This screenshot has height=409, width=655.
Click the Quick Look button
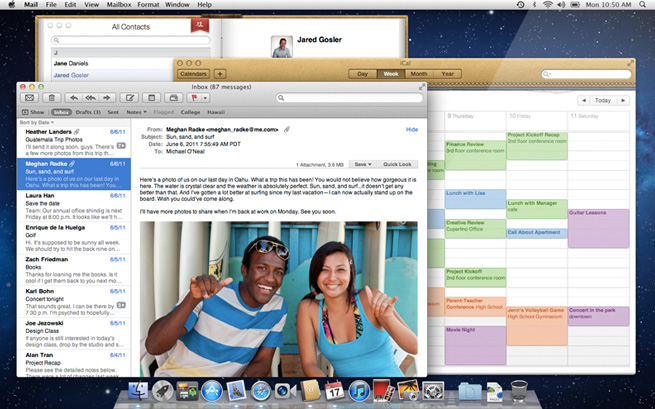pyautogui.click(x=397, y=164)
